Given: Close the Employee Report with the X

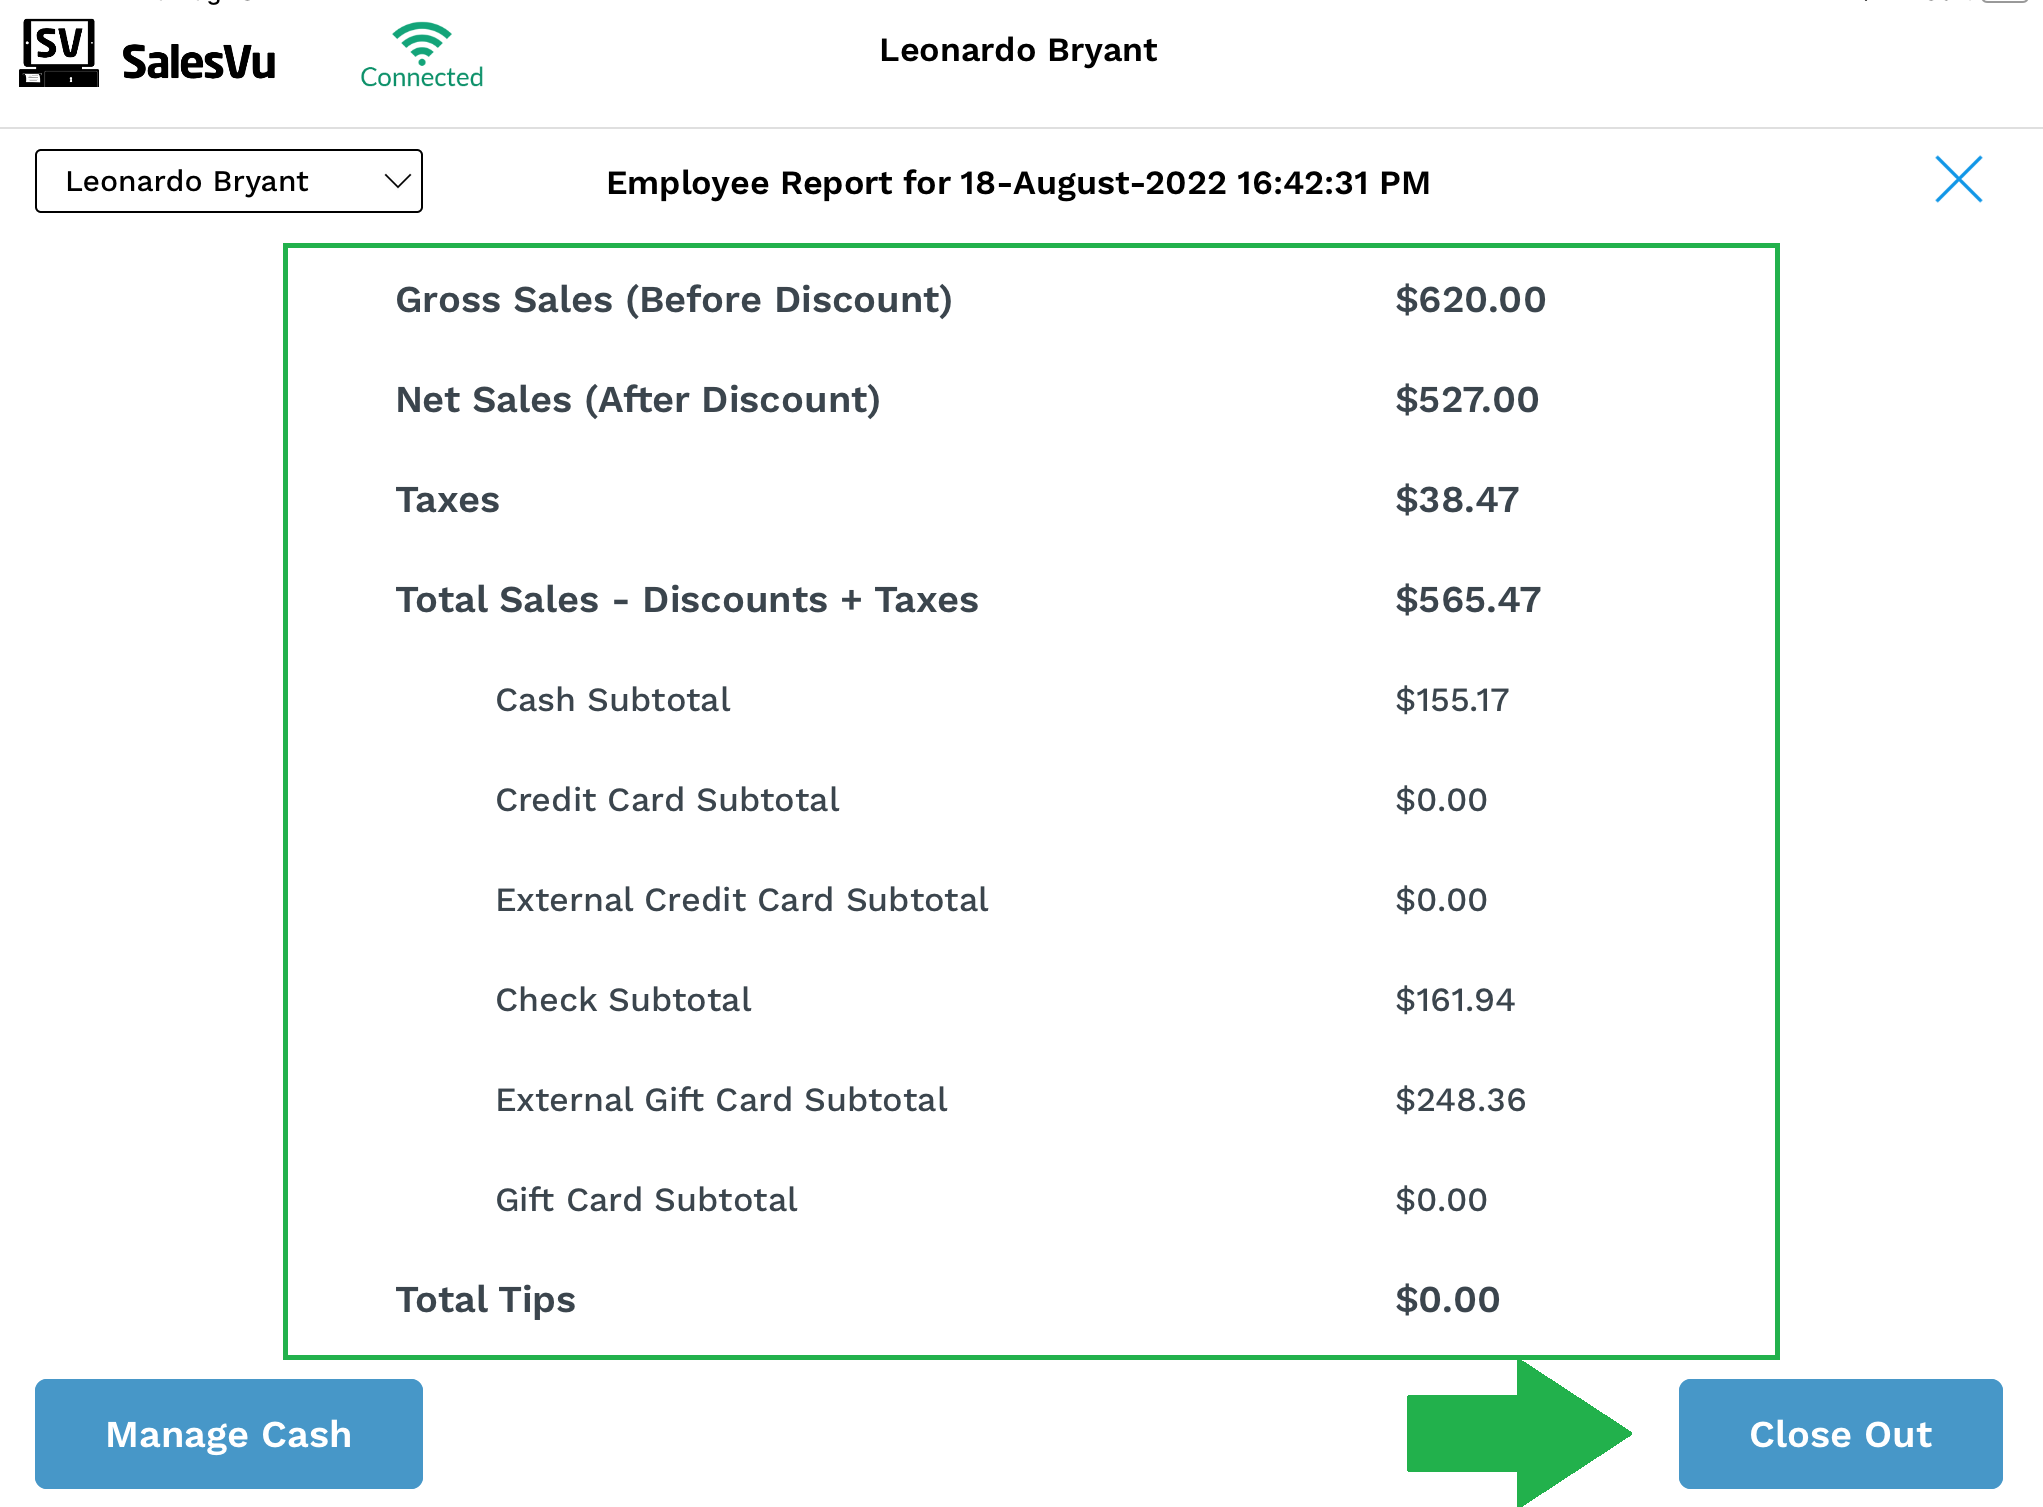Looking at the screenshot, I should click(1957, 180).
